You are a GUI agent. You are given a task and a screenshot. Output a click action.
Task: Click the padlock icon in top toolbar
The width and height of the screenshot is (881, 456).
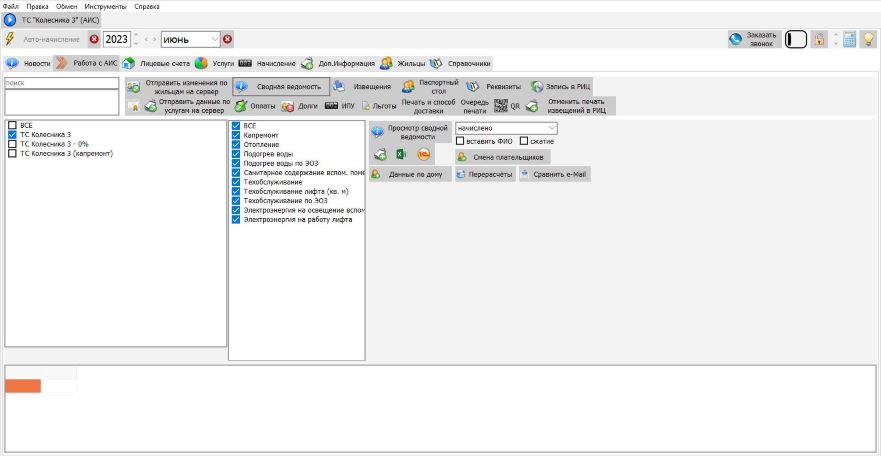click(819, 39)
